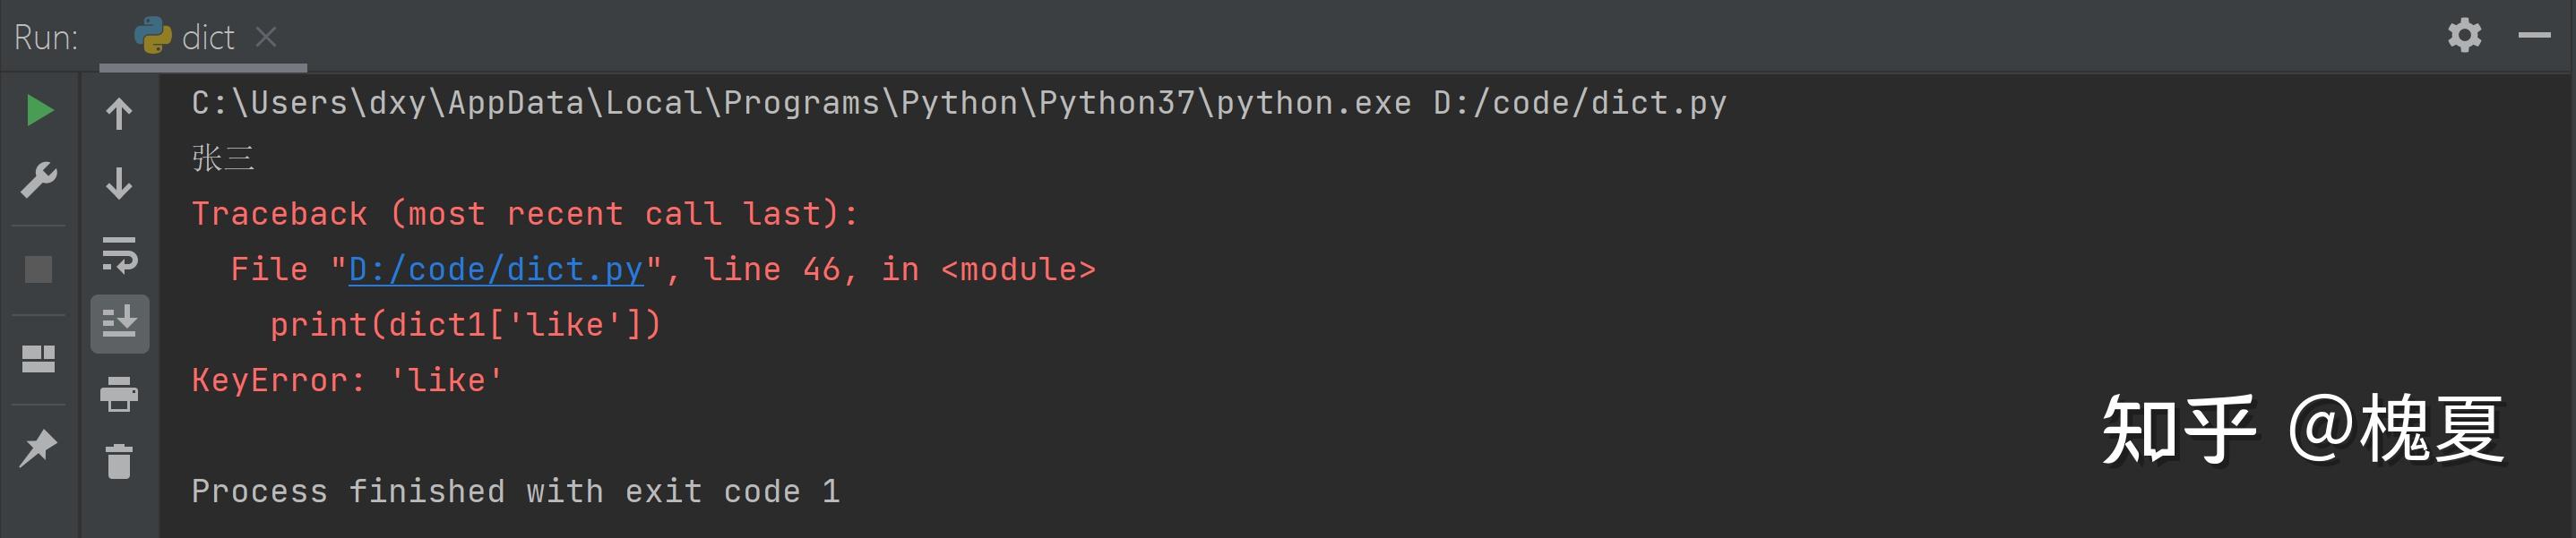Image resolution: width=2576 pixels, height=538 pixels.
Task: Rerun the dict script
Action: click(40, 110)
